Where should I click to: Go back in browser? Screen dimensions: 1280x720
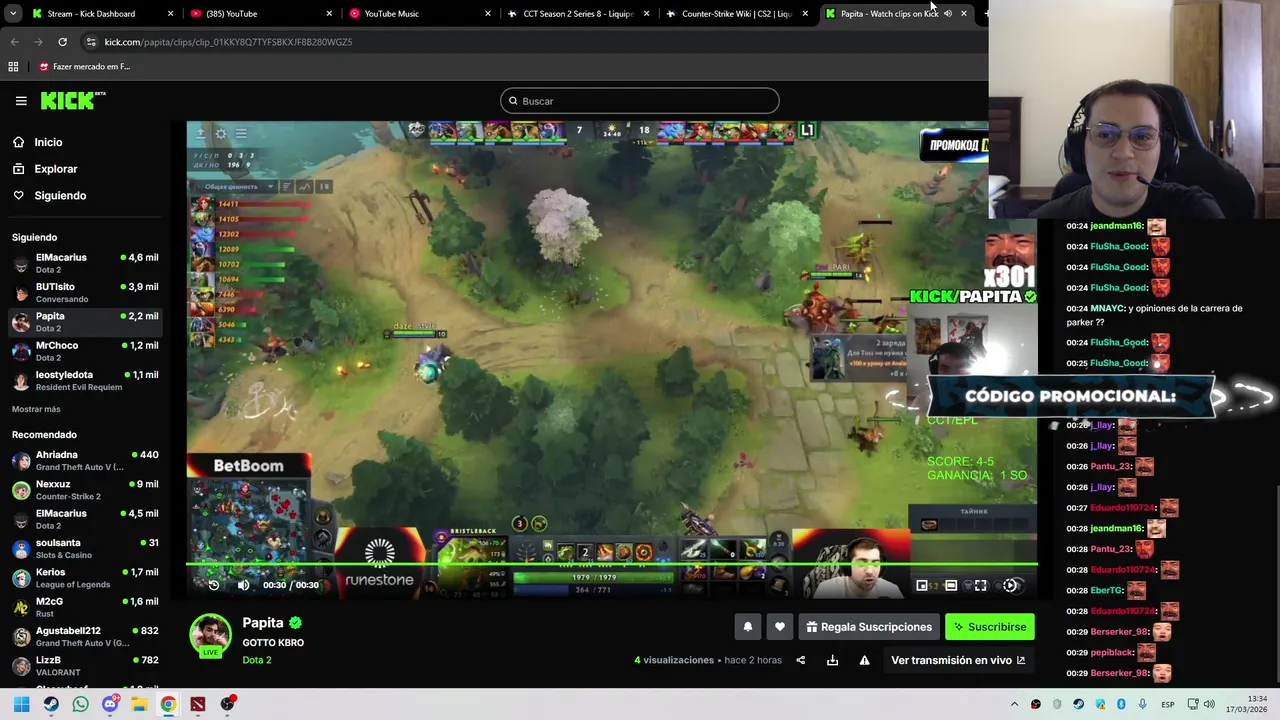(x=14, y=42)
